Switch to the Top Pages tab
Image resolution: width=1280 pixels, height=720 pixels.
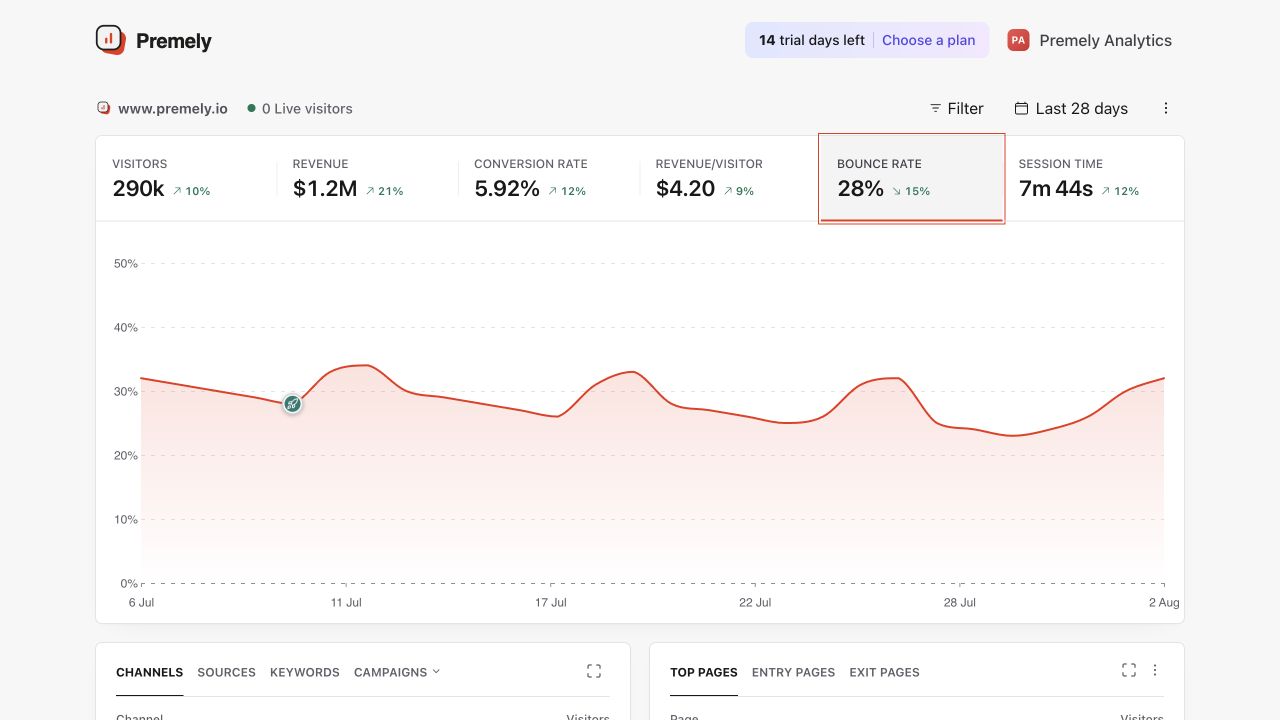tap(704, 672)
